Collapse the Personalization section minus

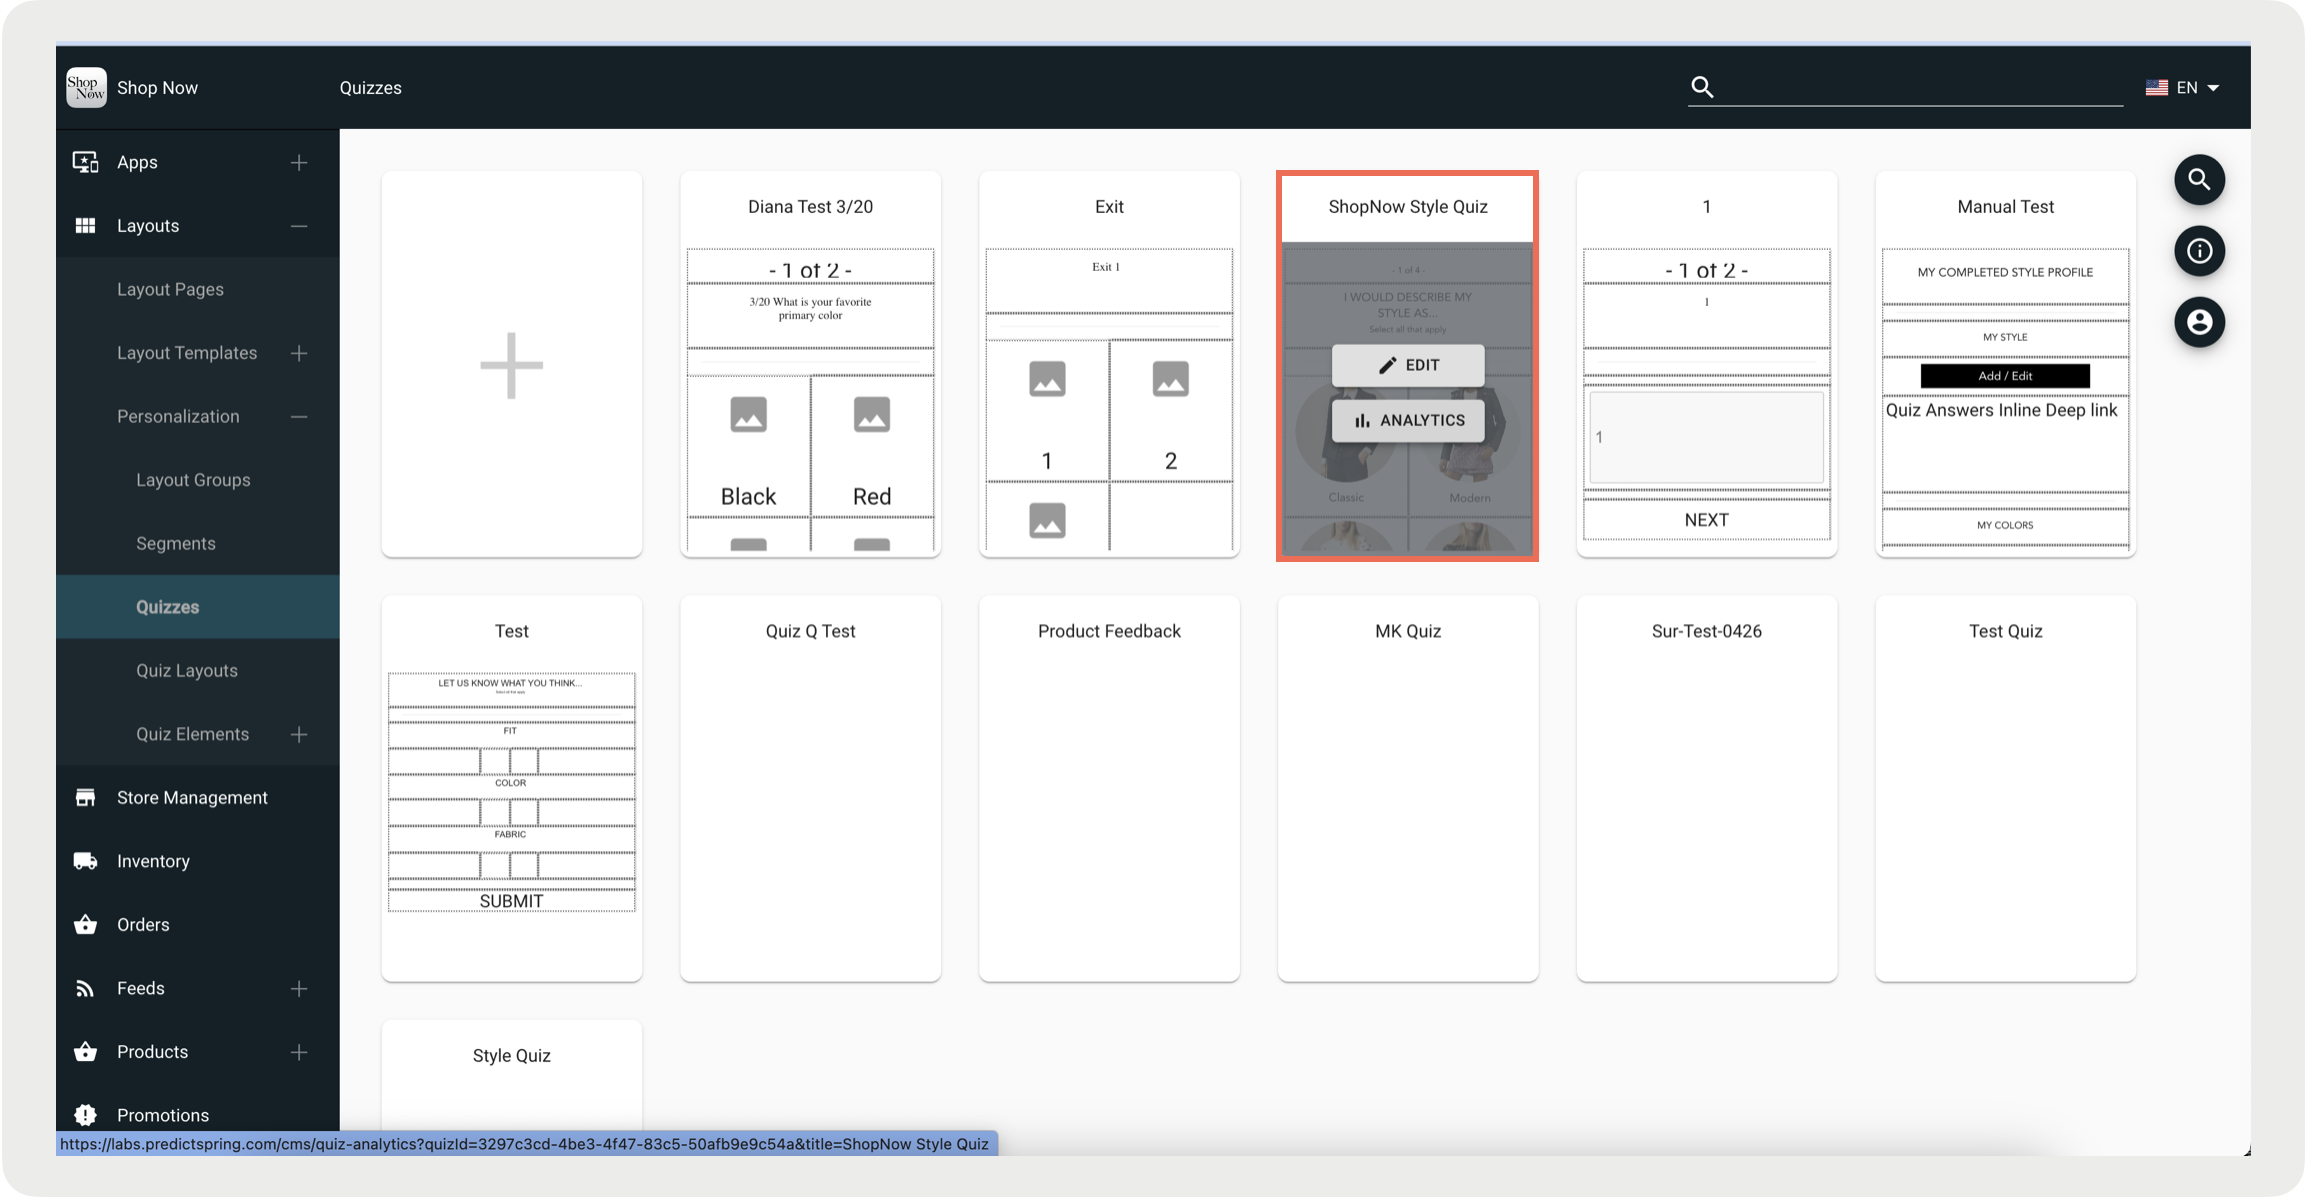[299, 417]
